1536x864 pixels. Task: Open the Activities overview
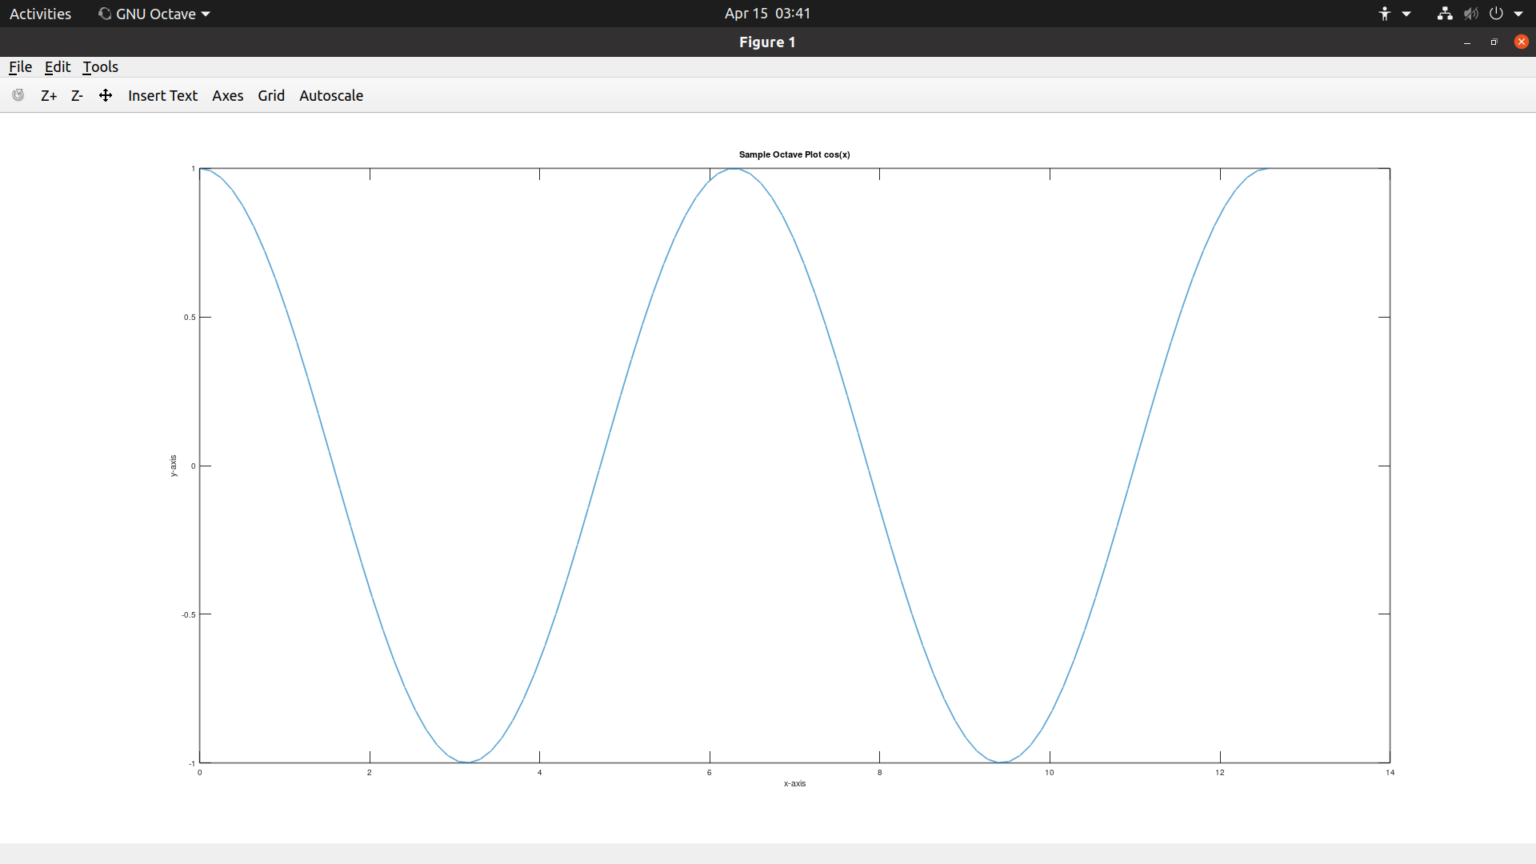click(x=40, y=14)
